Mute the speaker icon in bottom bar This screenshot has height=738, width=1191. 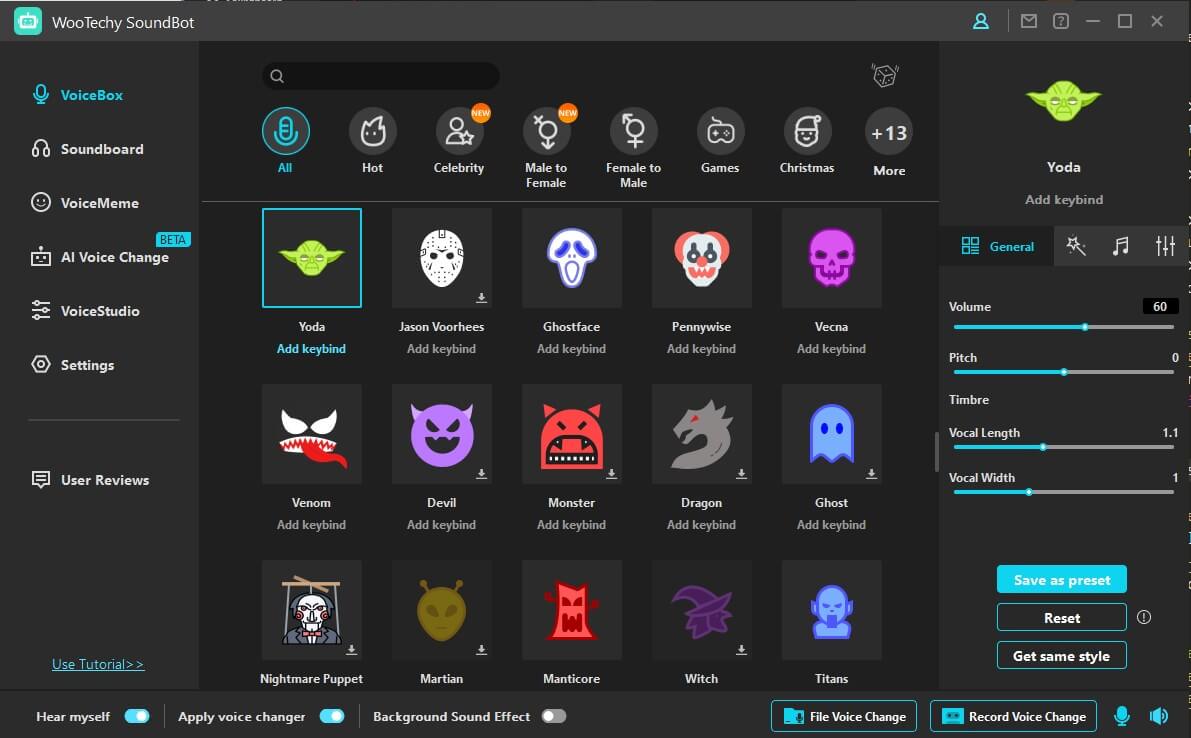1159,716
